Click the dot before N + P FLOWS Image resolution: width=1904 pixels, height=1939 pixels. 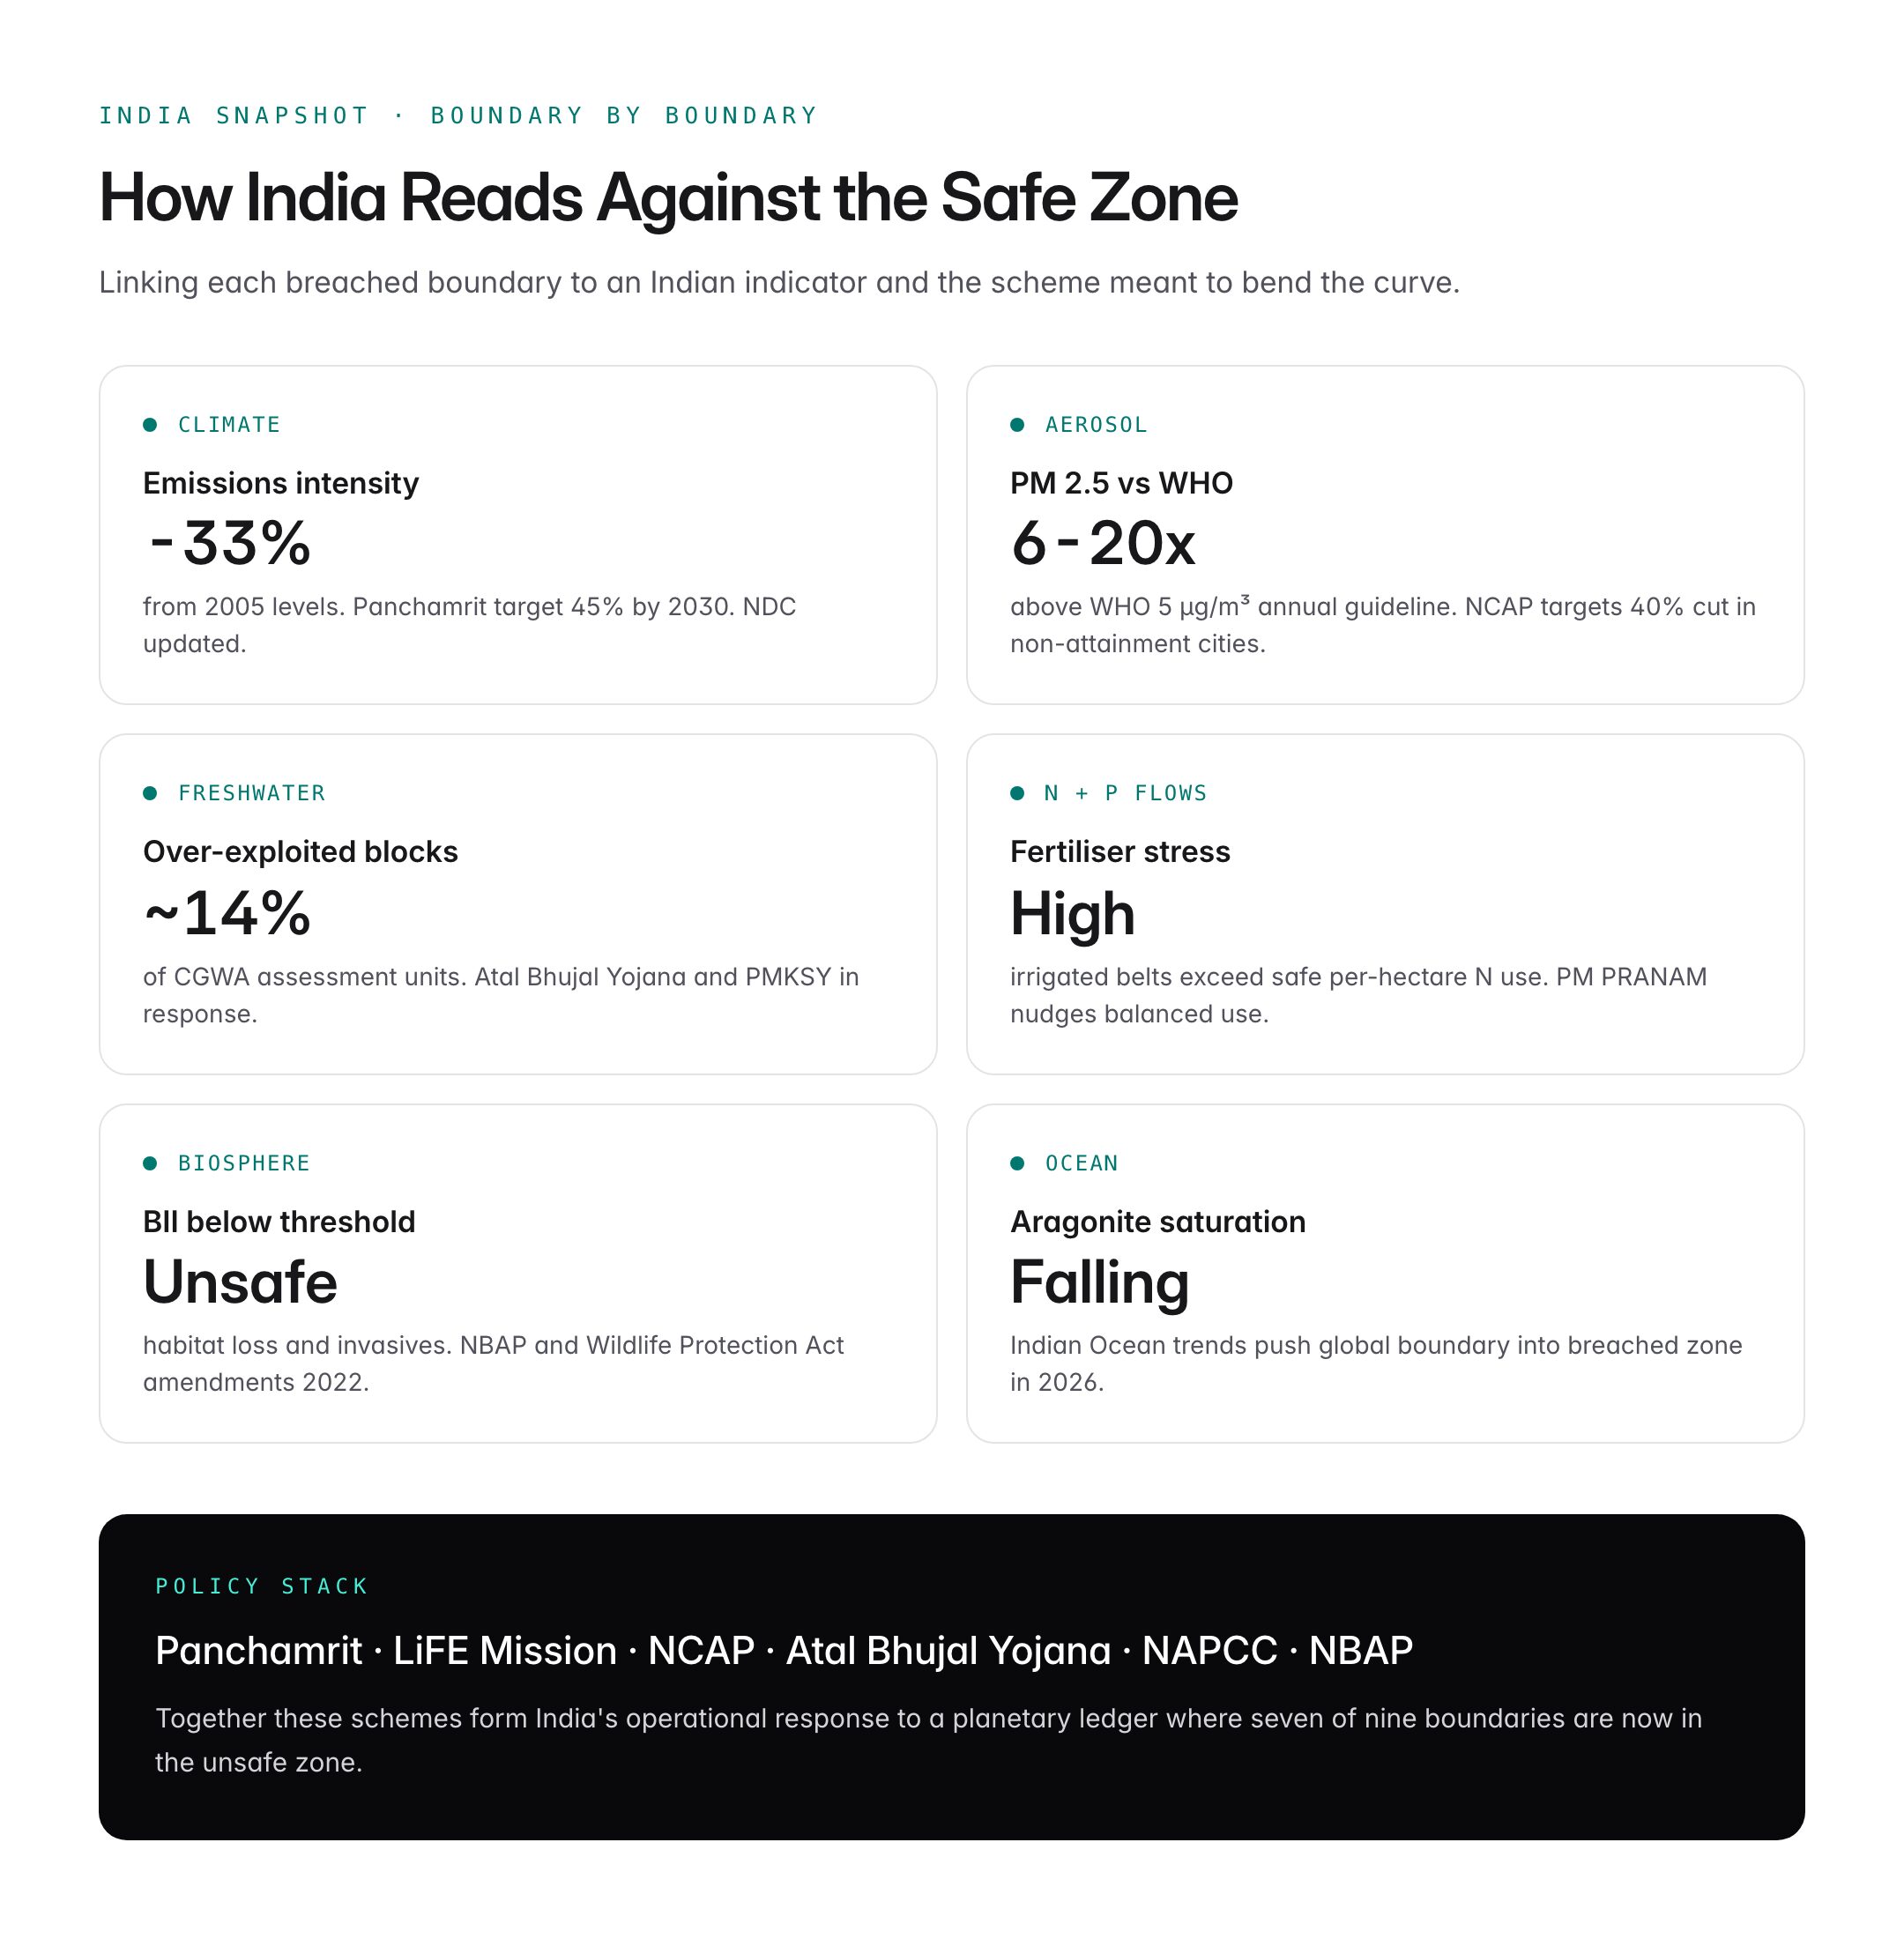[x=1017, y=793]
